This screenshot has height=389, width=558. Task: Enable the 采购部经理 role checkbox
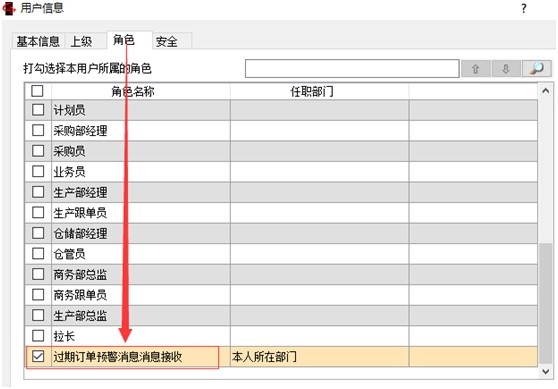coord(38,130)
